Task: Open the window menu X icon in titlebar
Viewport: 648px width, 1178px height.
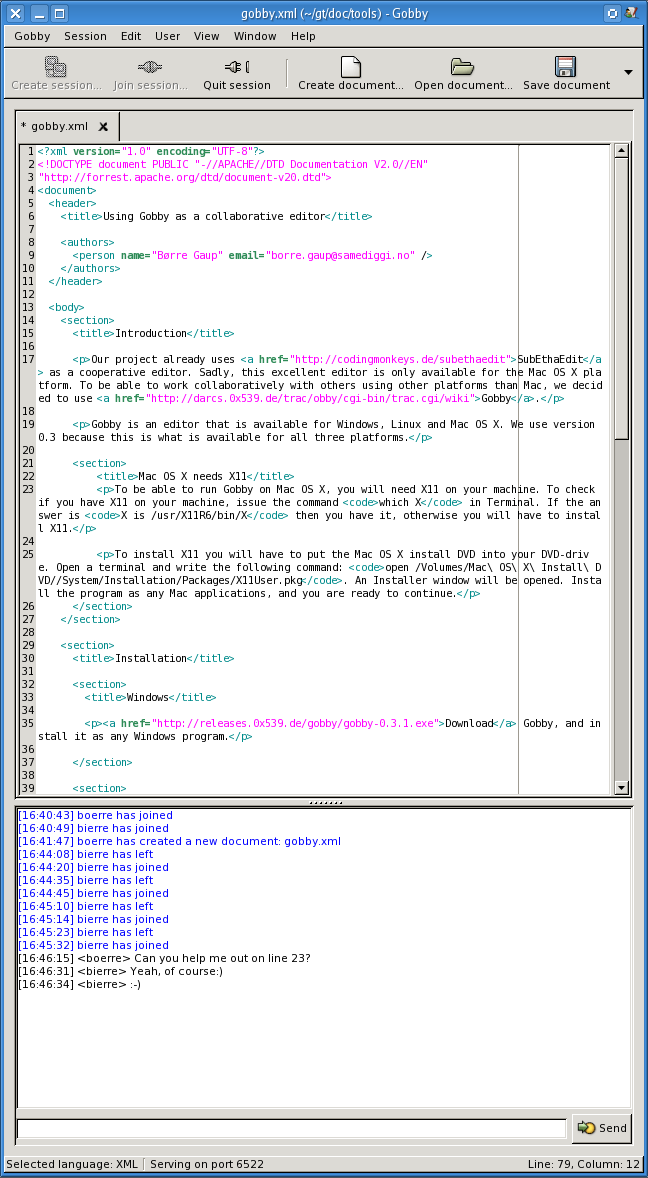Action: (14, 13)
